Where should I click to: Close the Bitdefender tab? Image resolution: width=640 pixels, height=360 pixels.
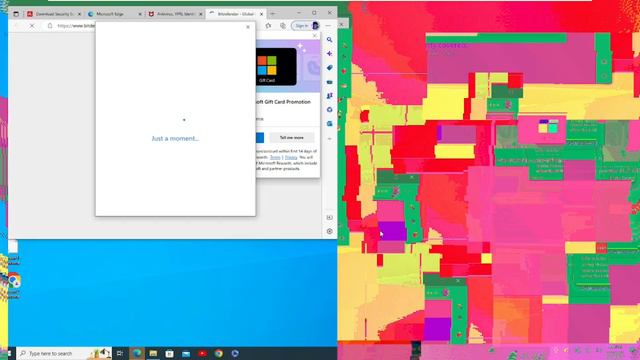(261, 14)
